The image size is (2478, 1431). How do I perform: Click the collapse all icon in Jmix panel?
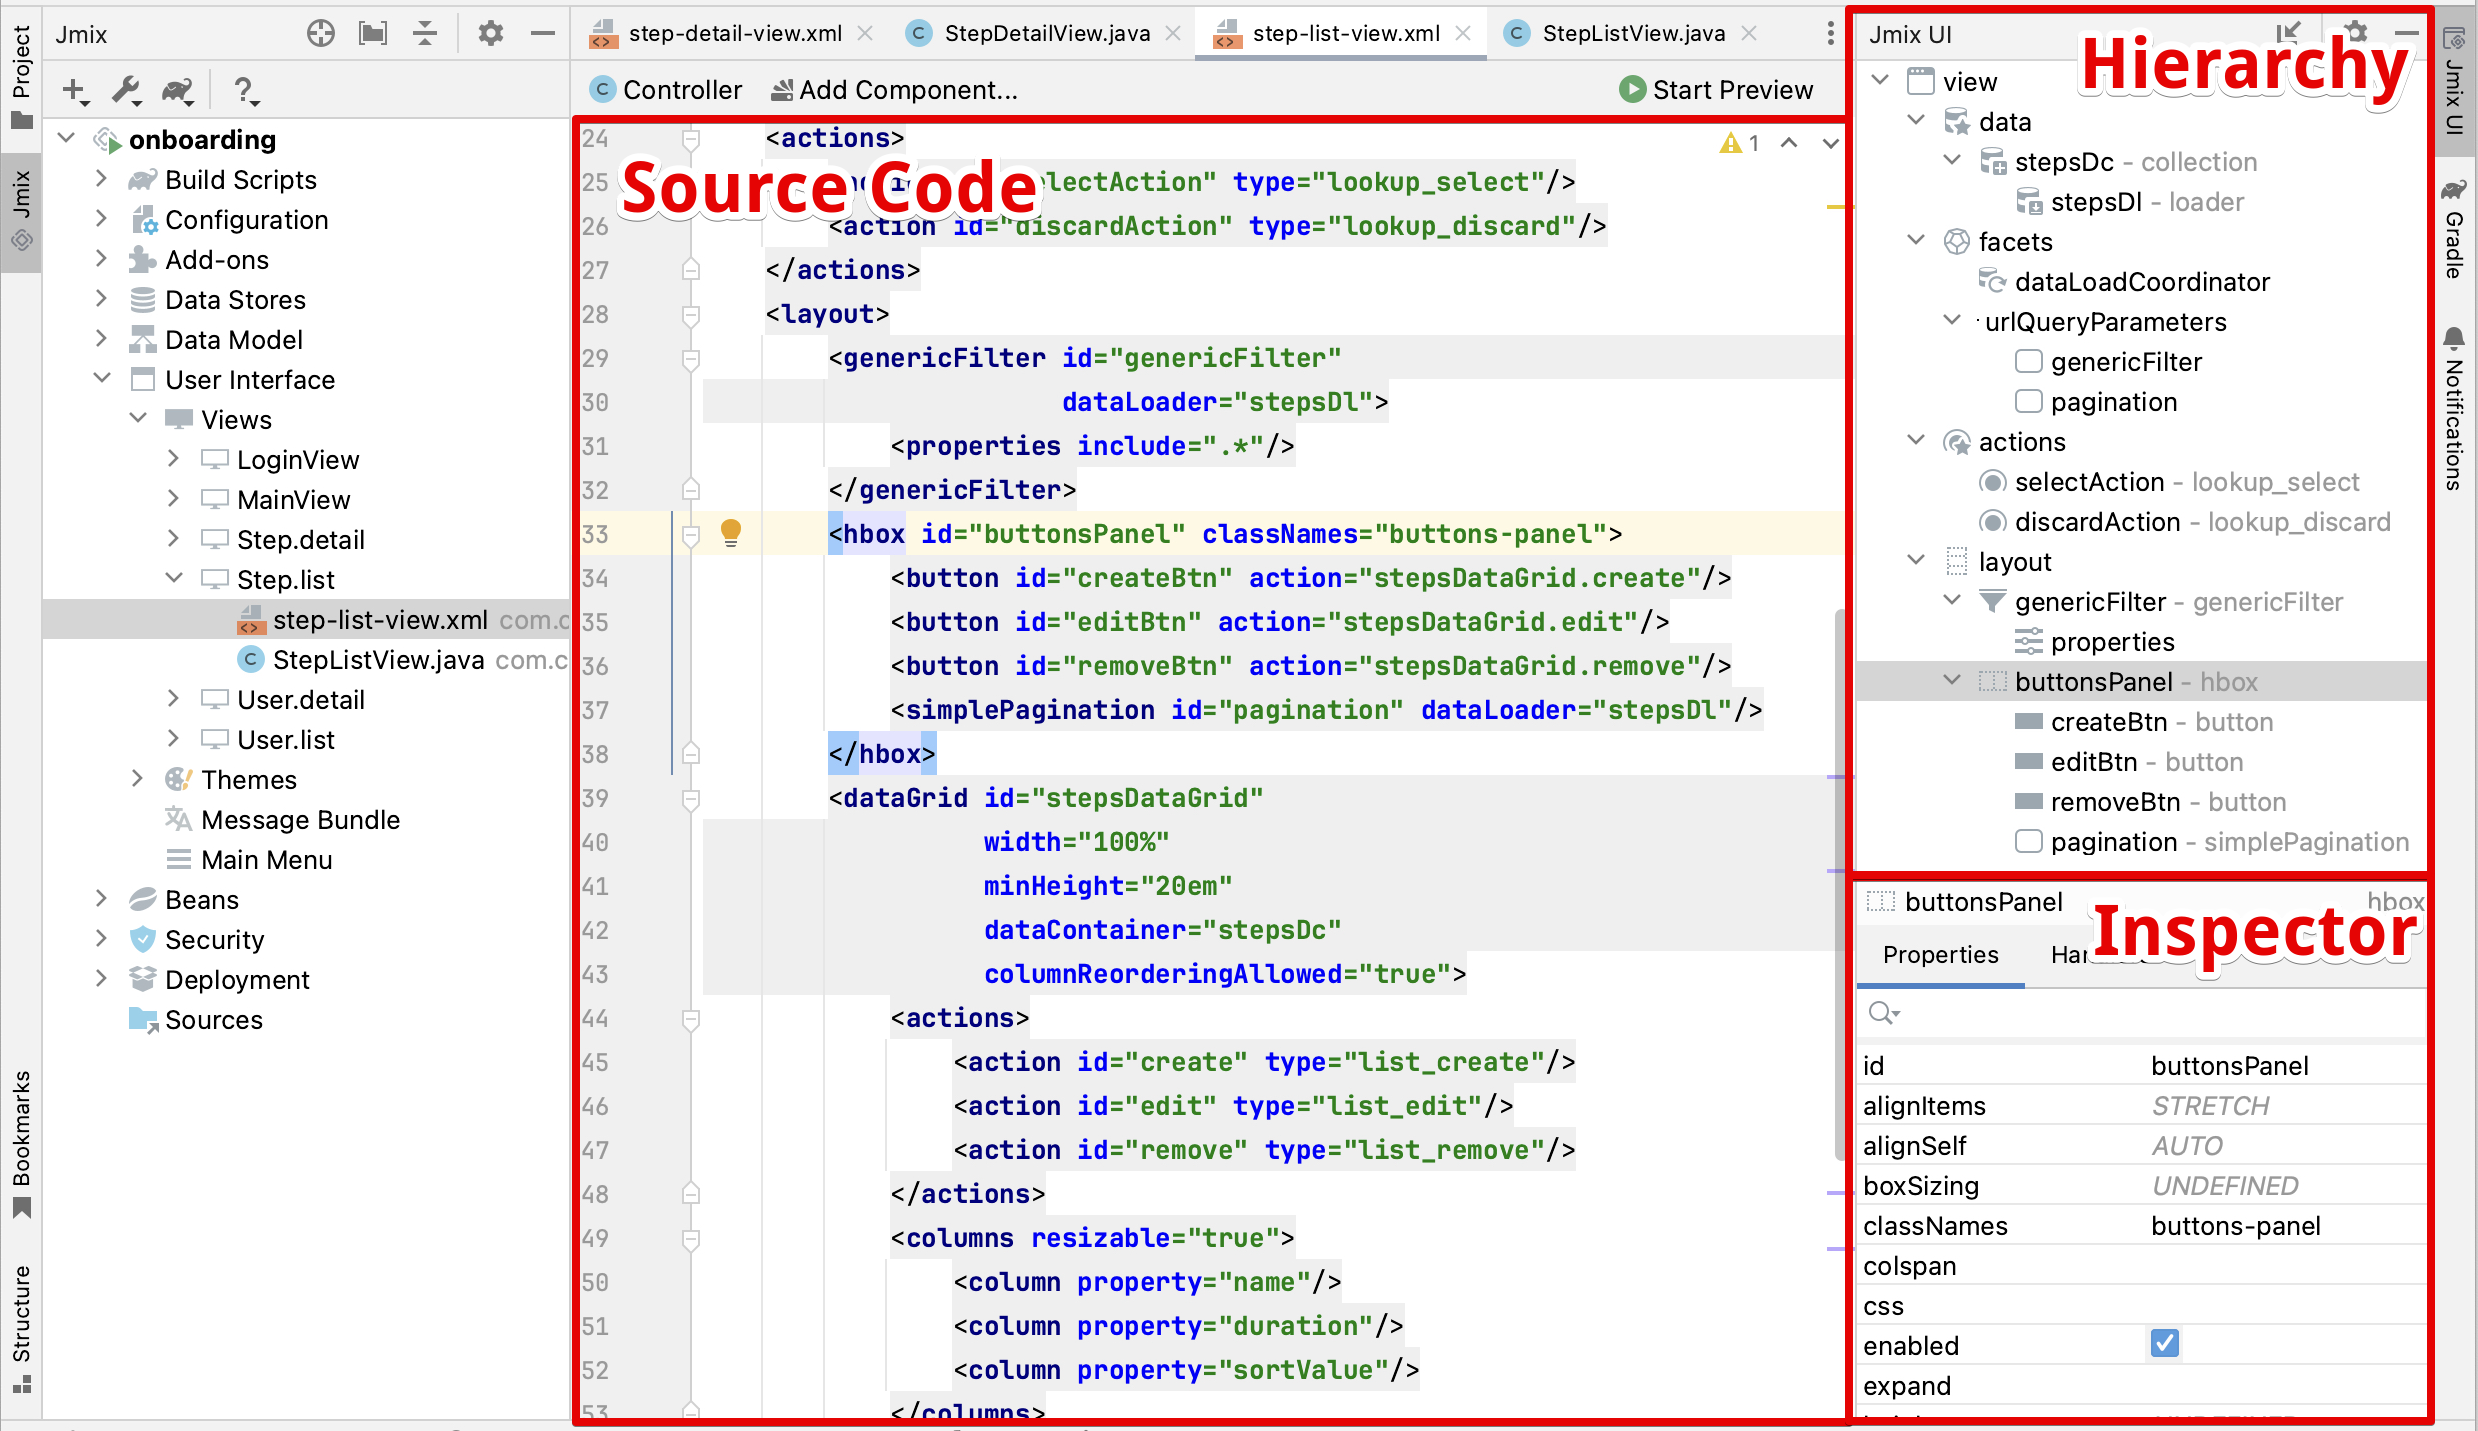(x=425, y=34)
